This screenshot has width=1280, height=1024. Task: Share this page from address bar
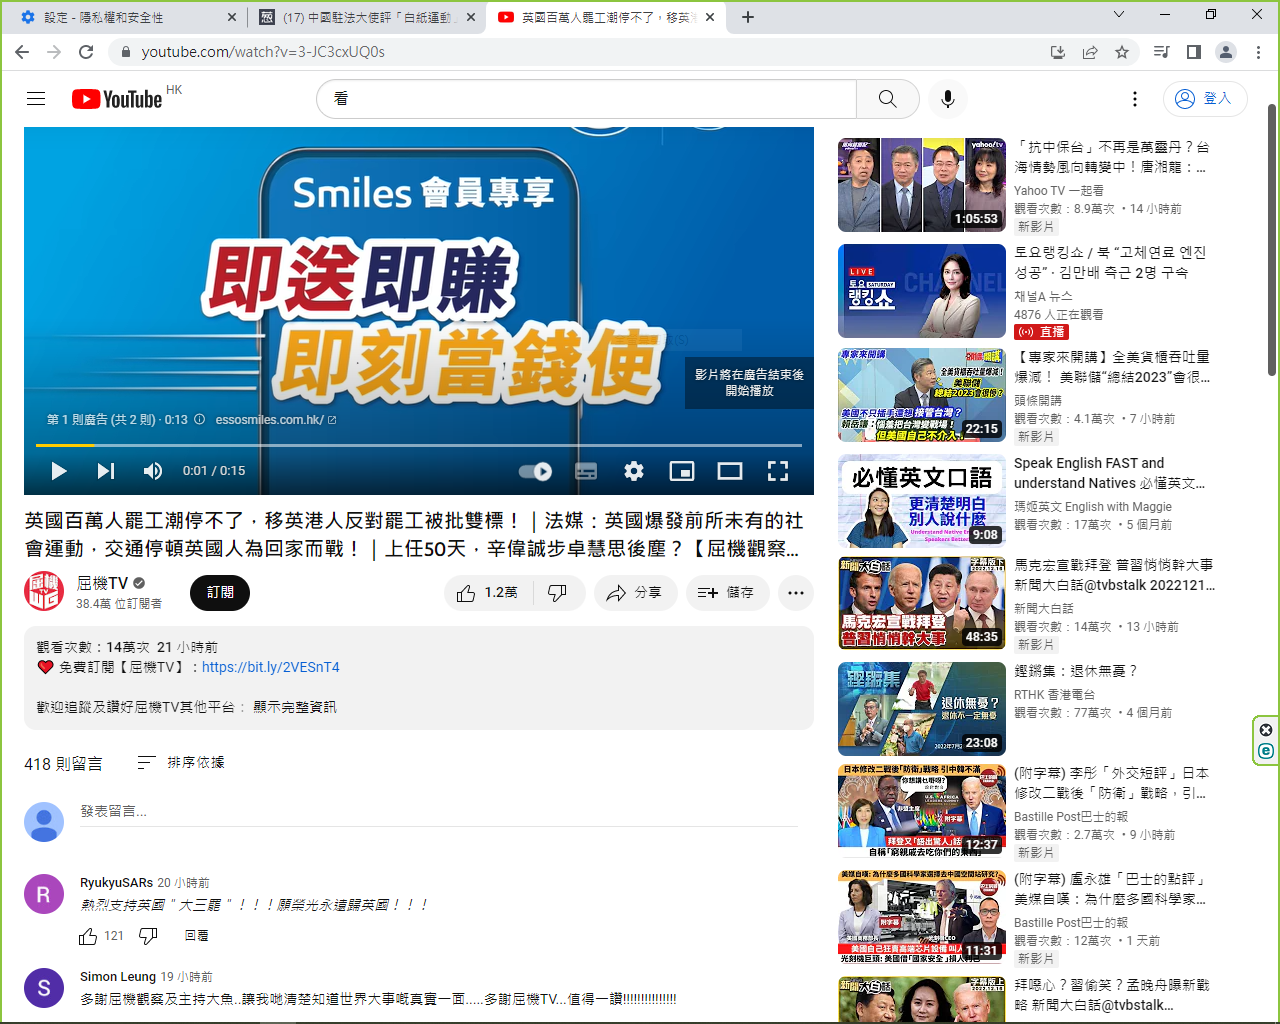click(1090, 52)
